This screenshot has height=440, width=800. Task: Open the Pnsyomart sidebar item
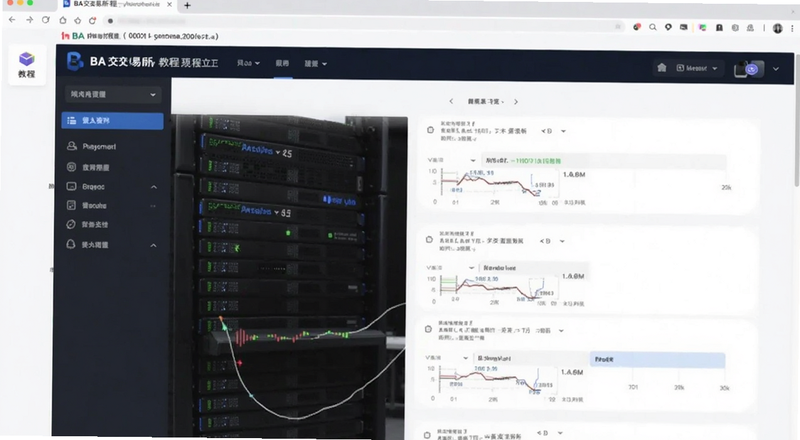tap(99, 146)
